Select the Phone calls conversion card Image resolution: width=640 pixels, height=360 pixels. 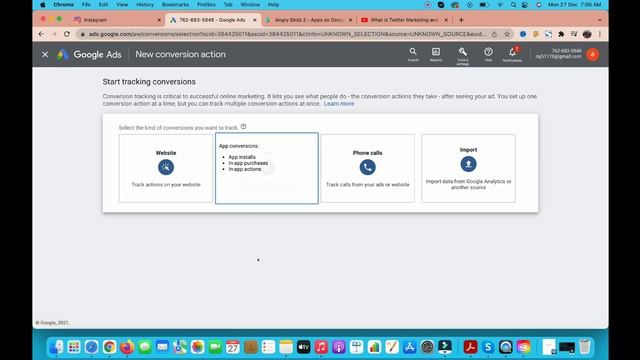[x=367, y=168]
